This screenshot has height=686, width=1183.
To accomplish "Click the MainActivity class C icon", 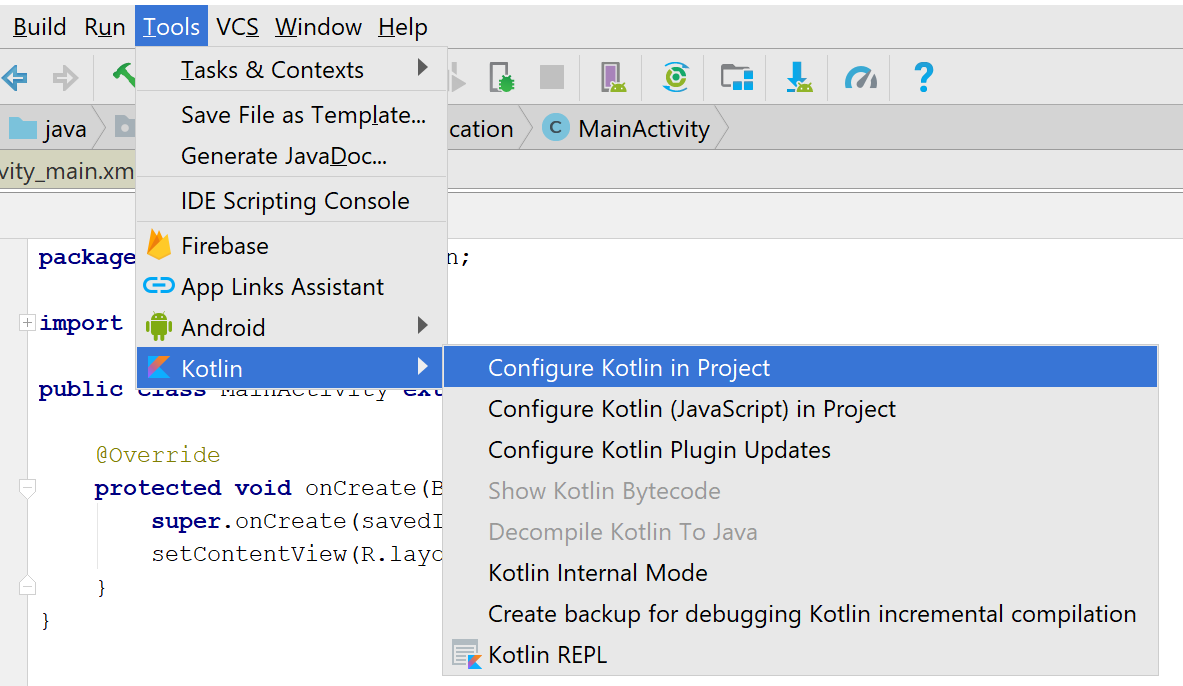I will 556,128.
